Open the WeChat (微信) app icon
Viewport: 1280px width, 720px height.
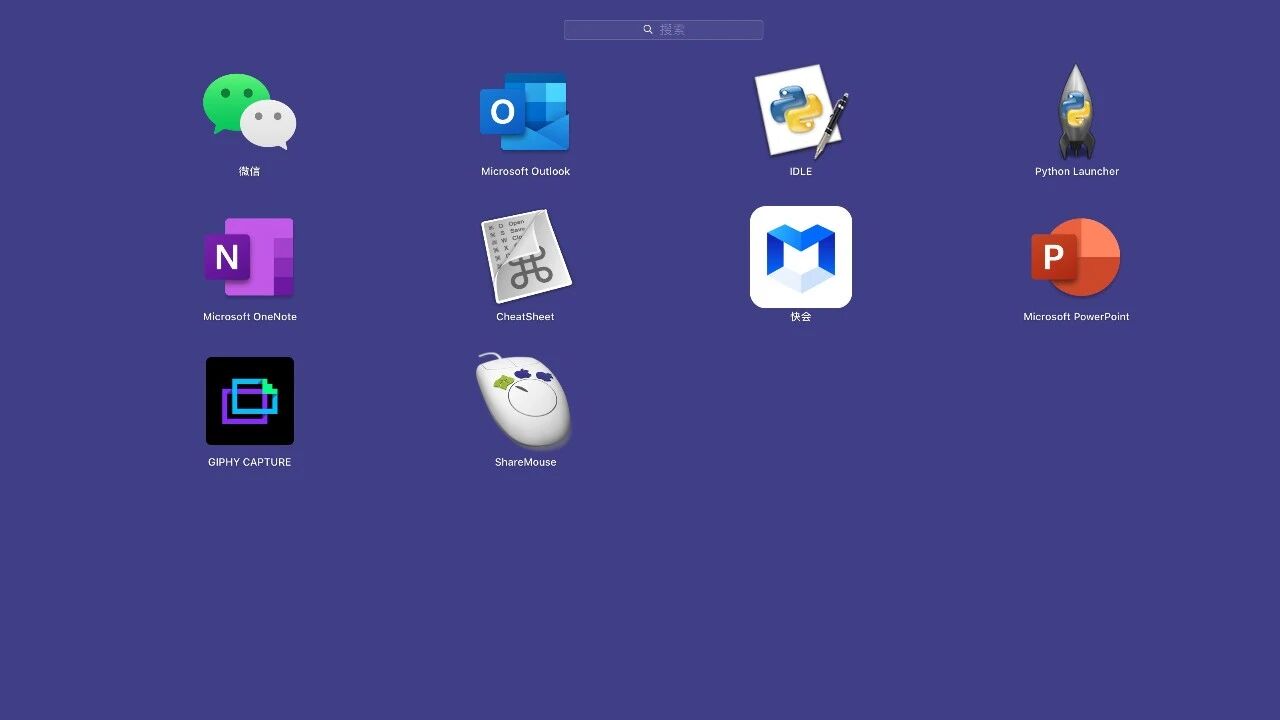click(x=249, y=111)
